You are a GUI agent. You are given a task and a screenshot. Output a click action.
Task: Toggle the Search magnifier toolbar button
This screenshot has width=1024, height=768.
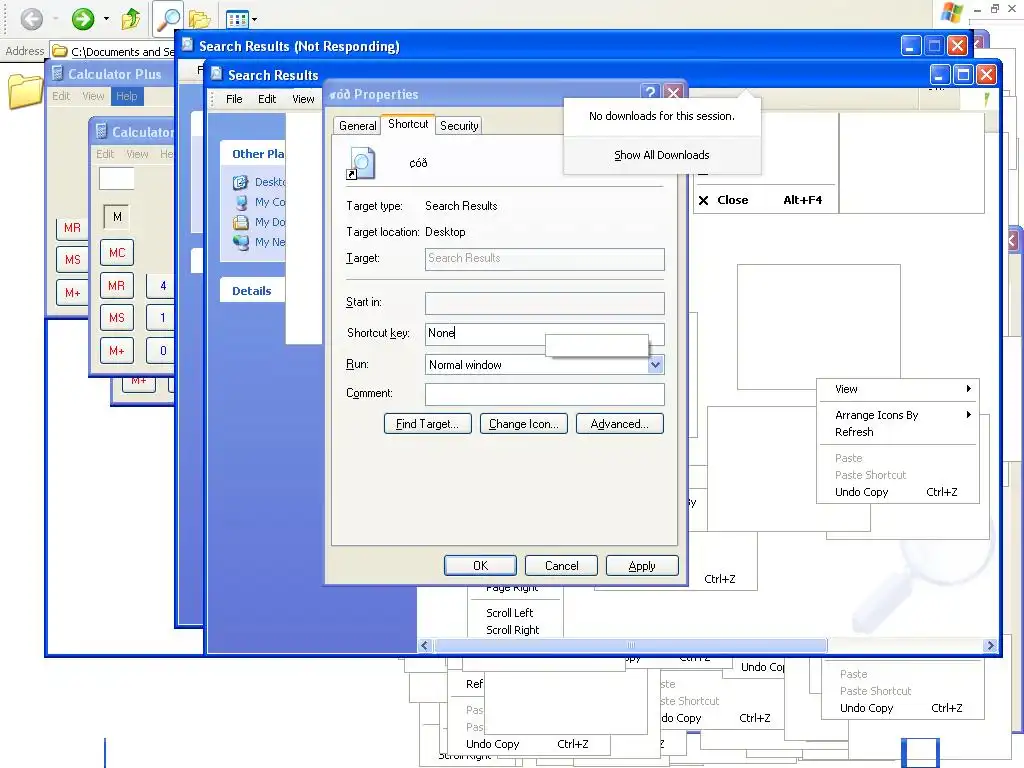click(168, 19)
